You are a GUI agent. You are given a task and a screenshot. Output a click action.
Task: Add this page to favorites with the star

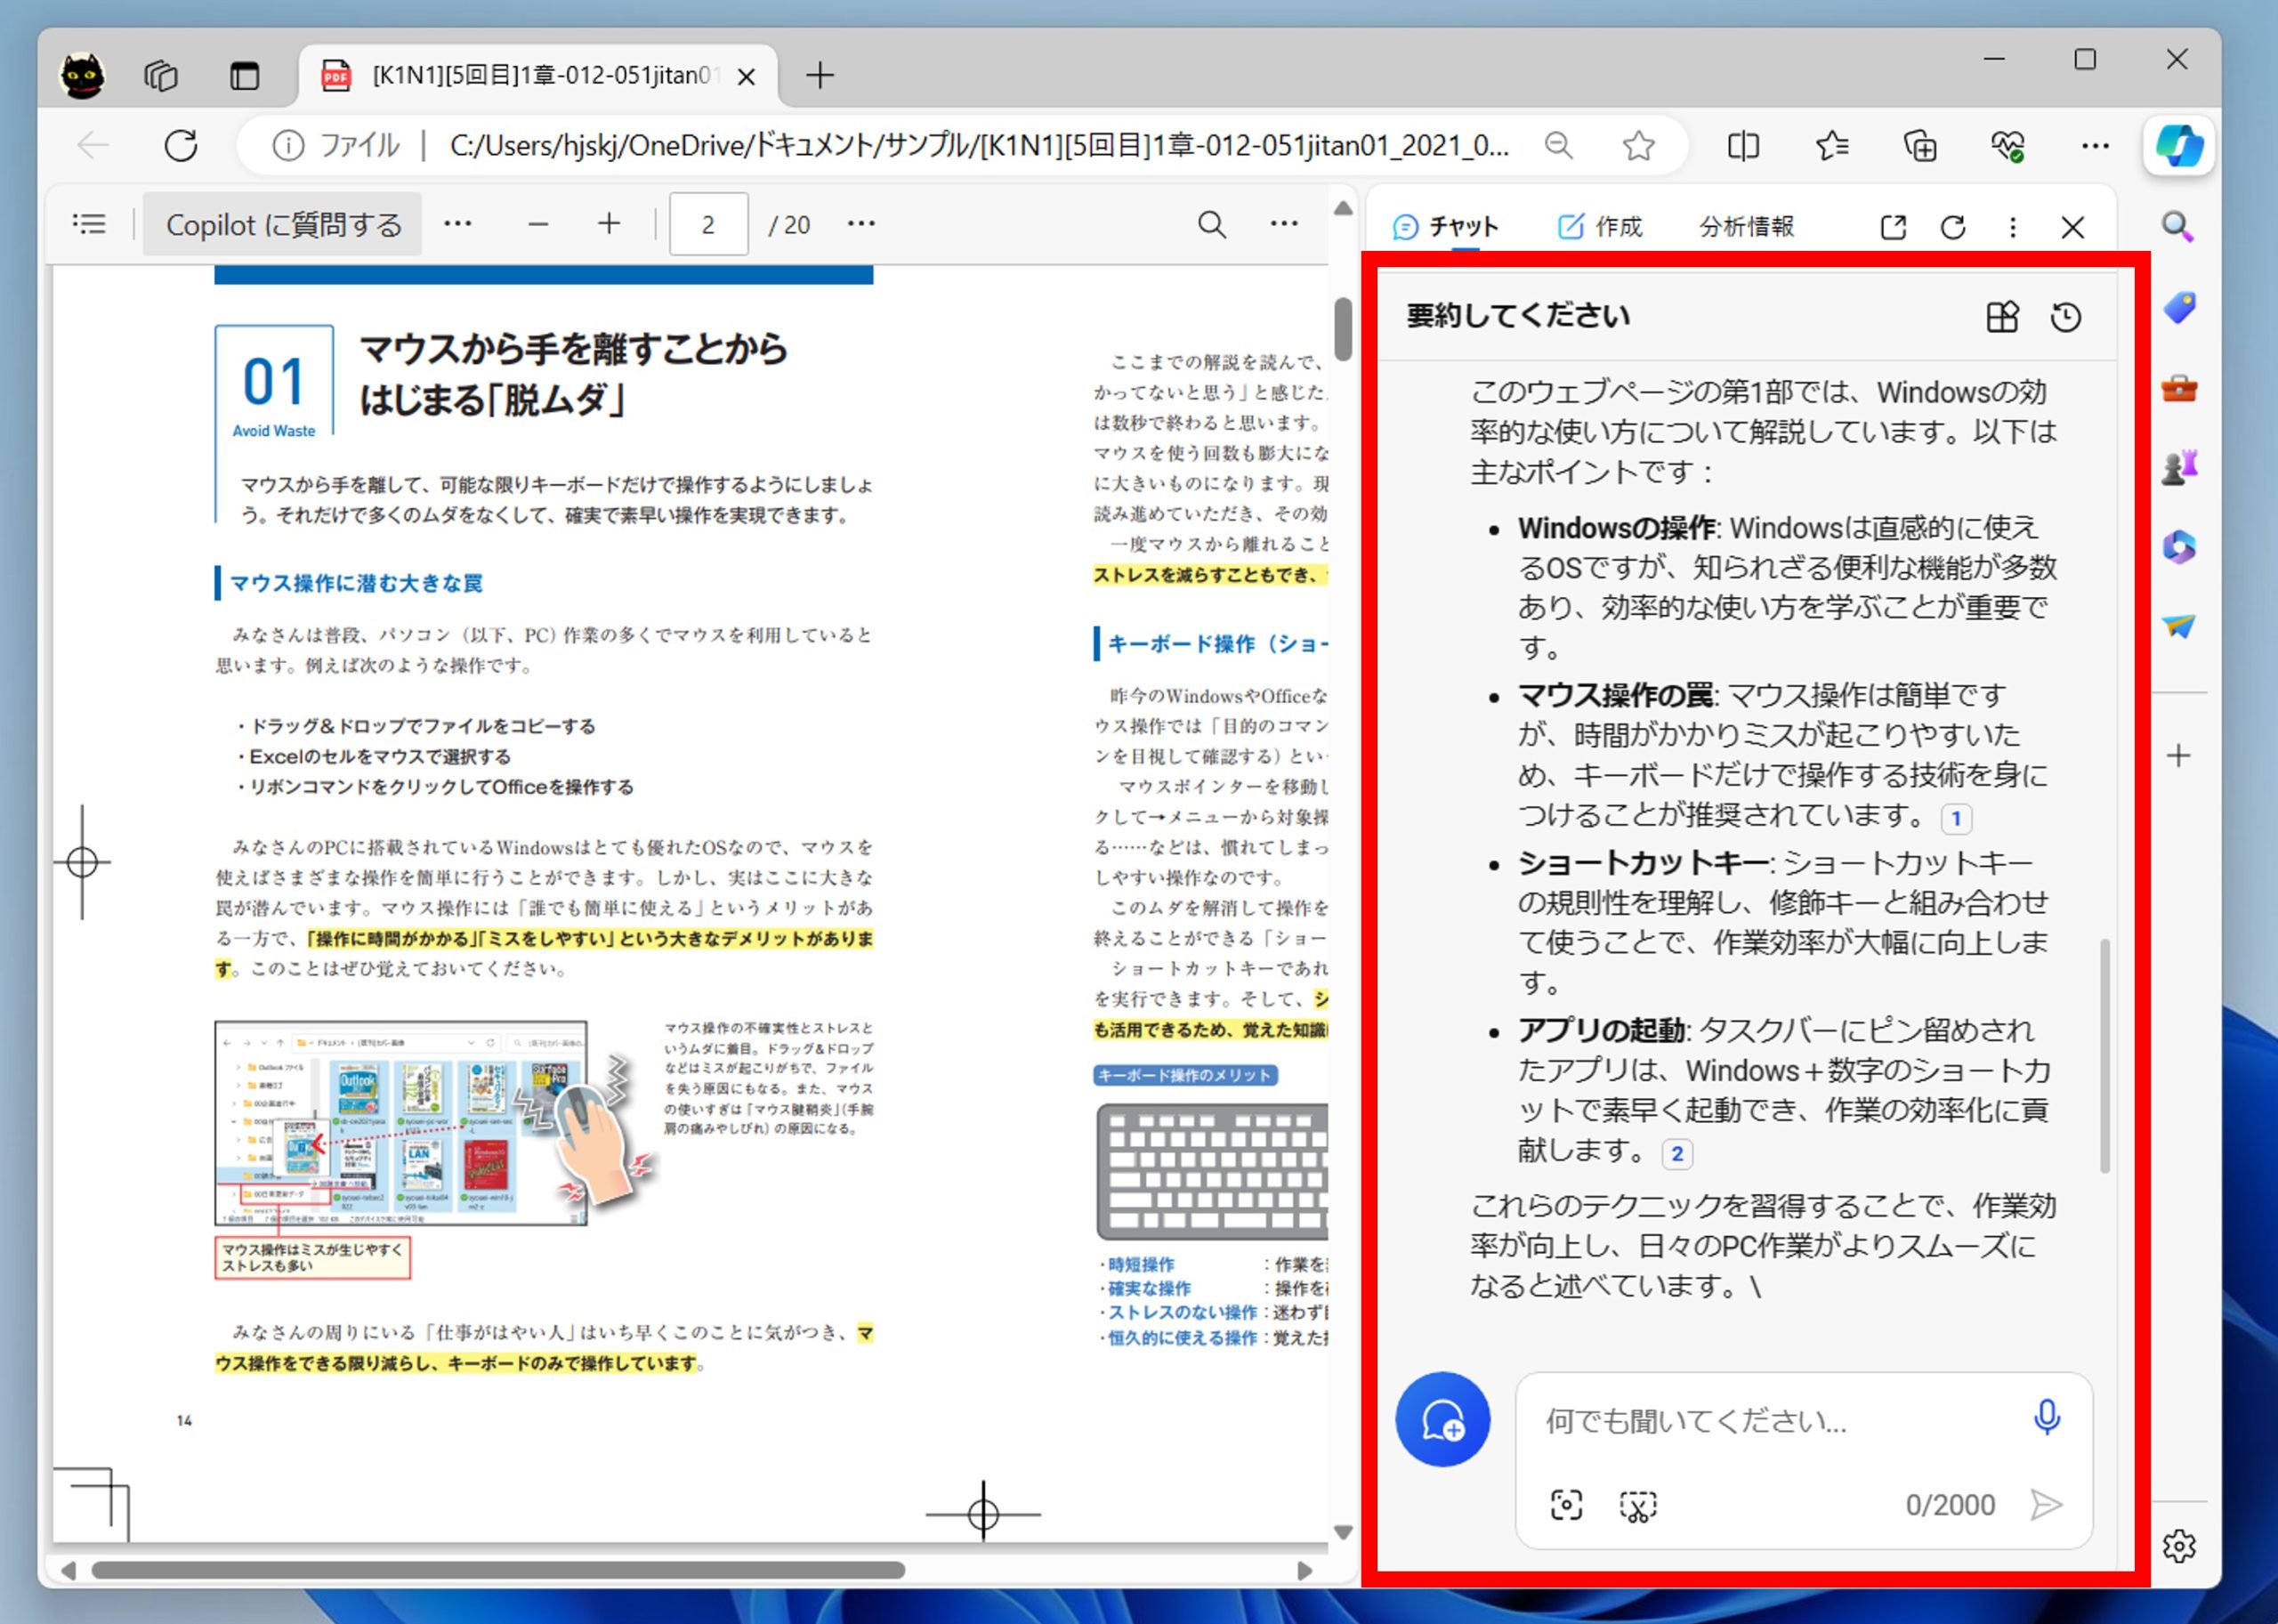pyautogui.click(x=1638, y=147)
